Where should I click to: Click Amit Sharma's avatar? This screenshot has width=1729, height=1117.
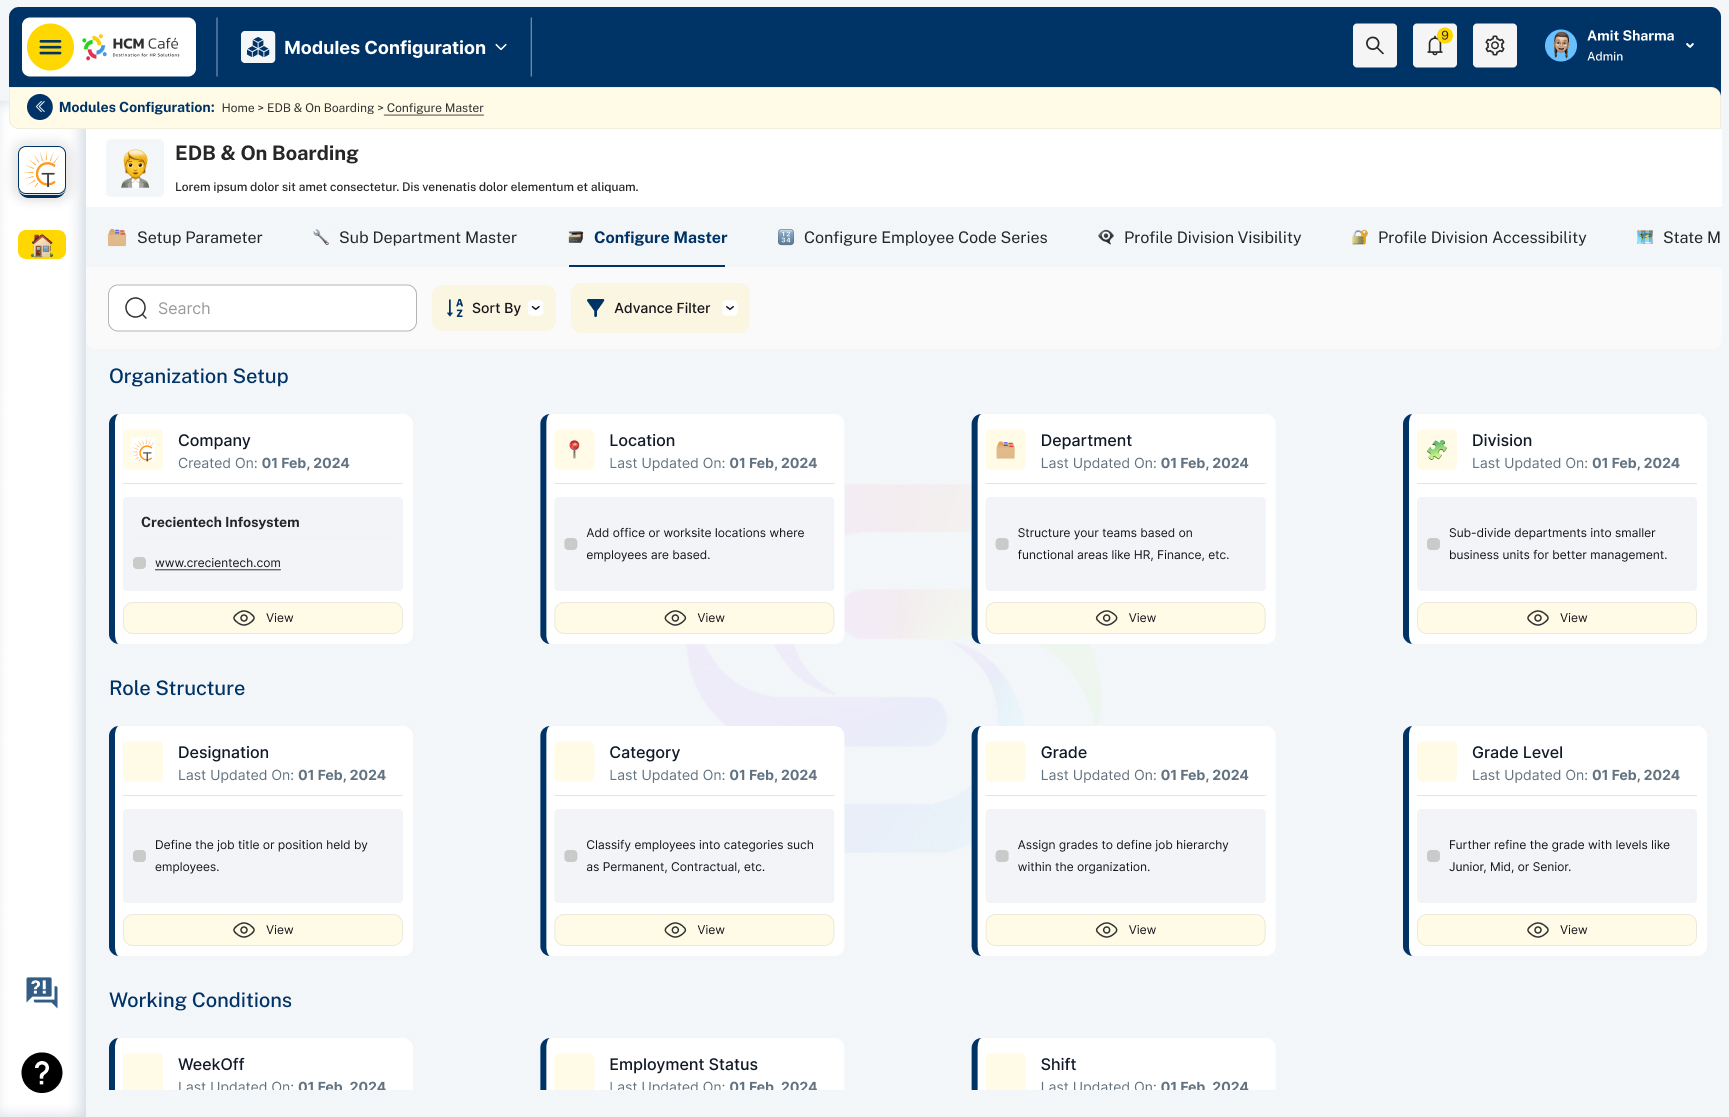coord(1560,45)
